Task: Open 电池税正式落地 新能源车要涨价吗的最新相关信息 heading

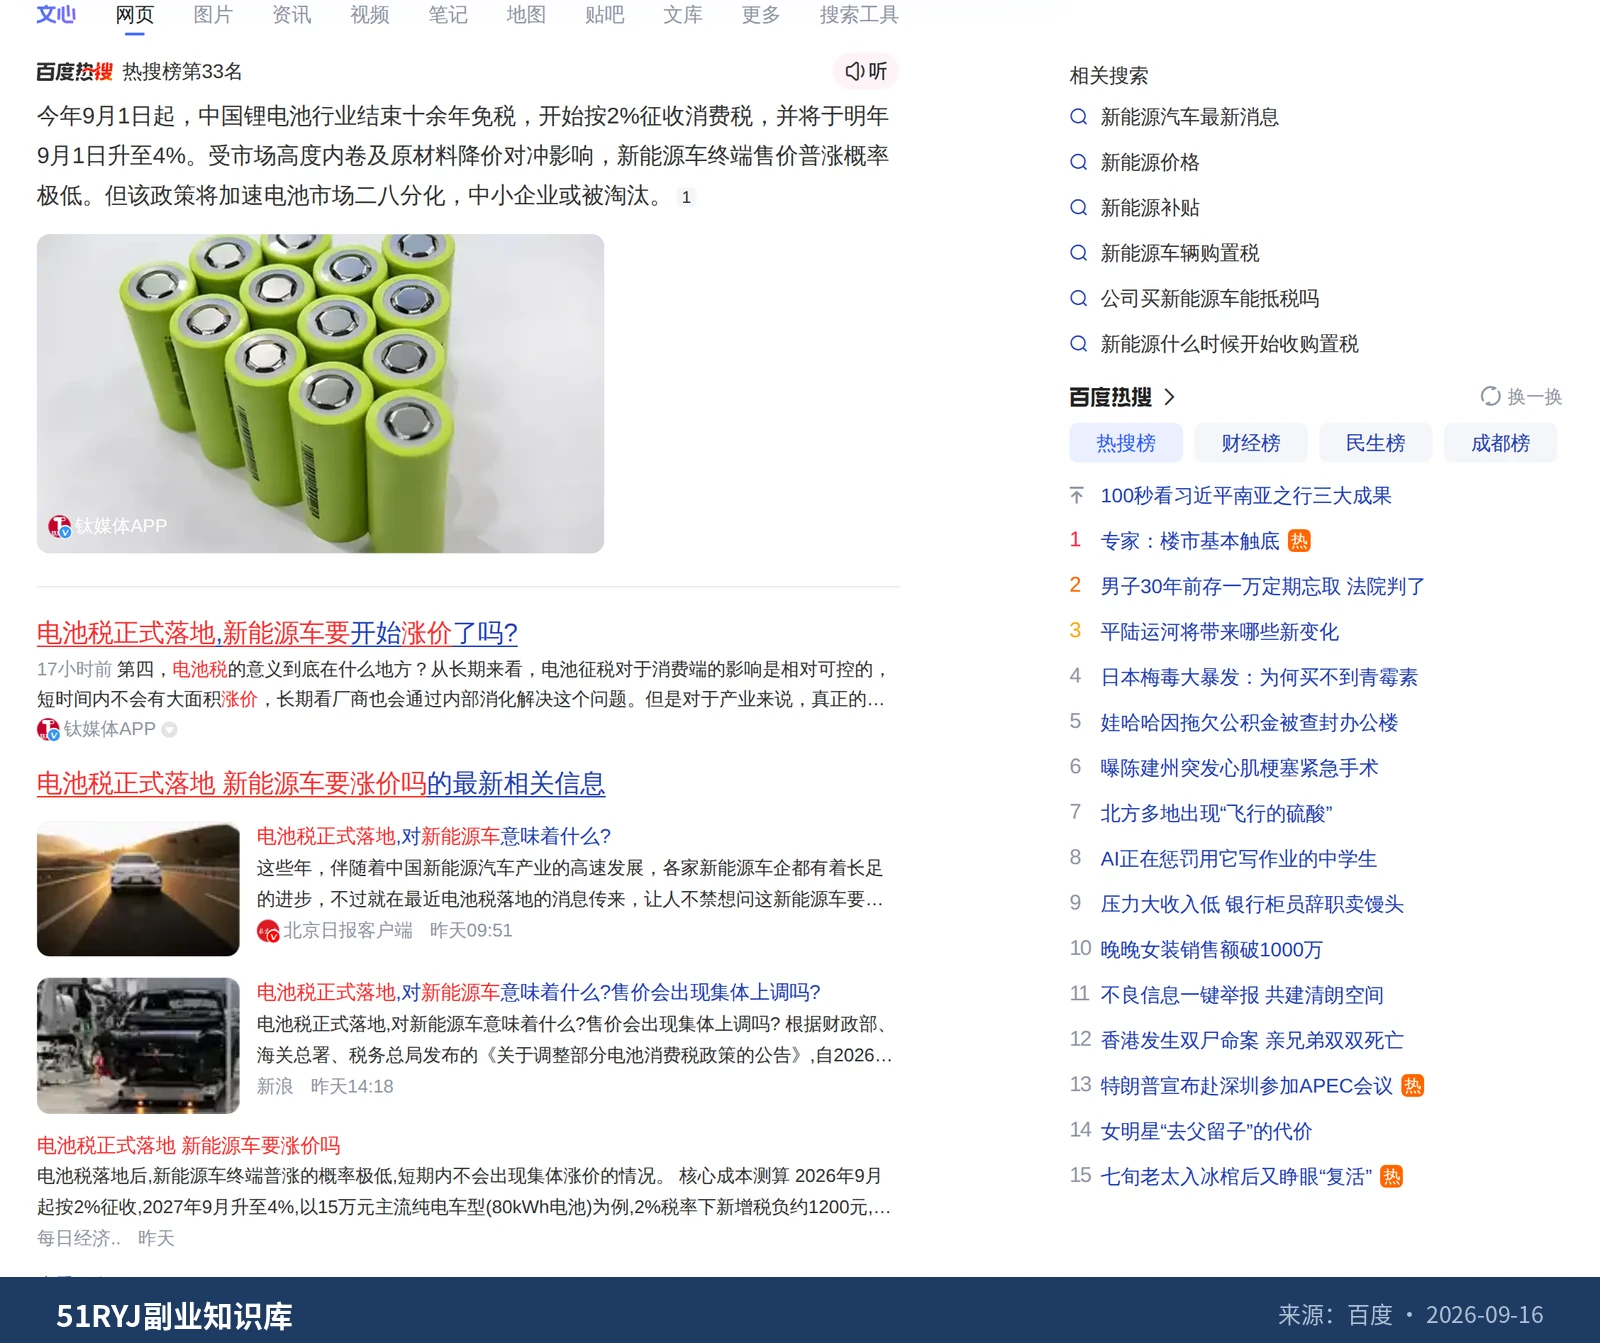Action: coord(321,784)
